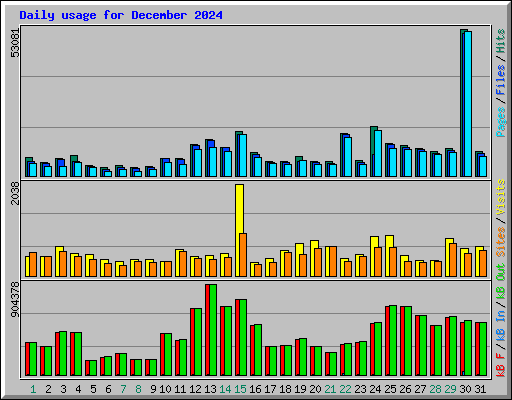Click the cyan pages bar for day 24
This screenshot has height=400, width=512.
(378, 153)
